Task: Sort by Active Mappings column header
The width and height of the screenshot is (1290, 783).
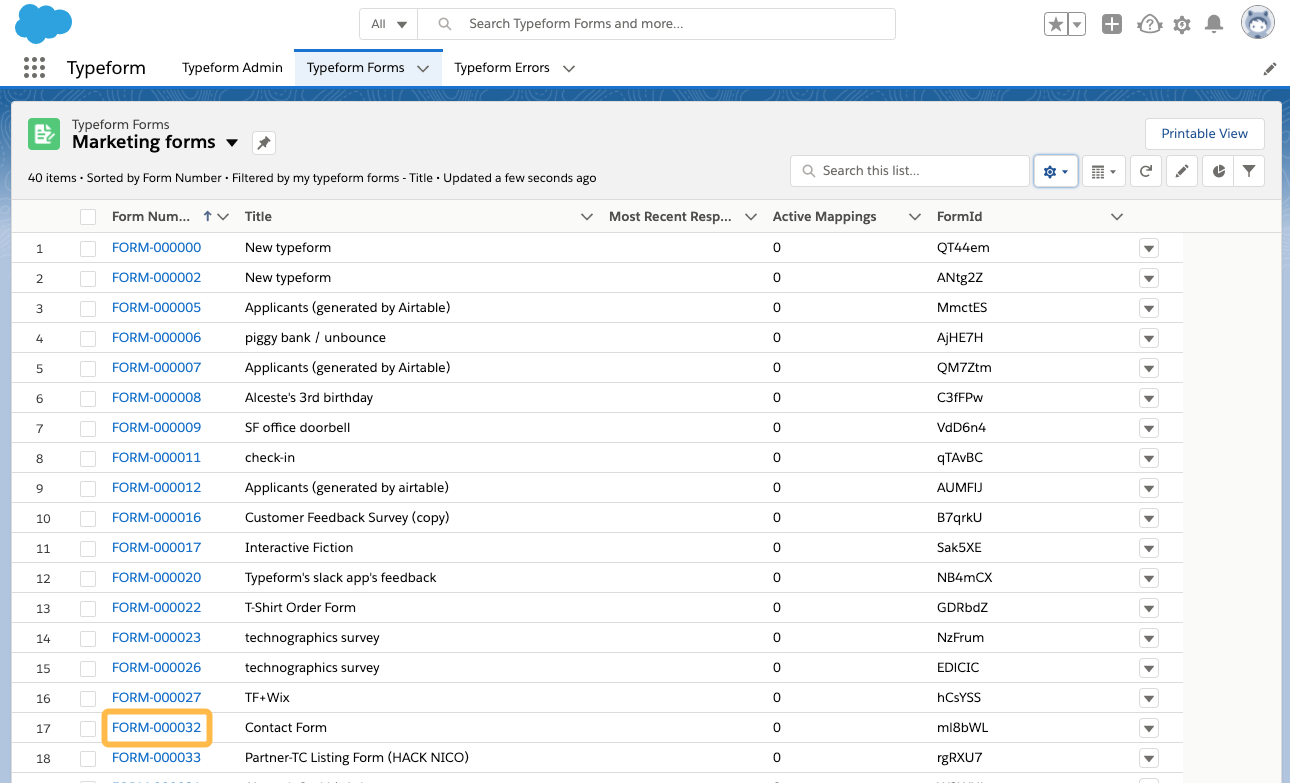Action: [x=824, y=216]
